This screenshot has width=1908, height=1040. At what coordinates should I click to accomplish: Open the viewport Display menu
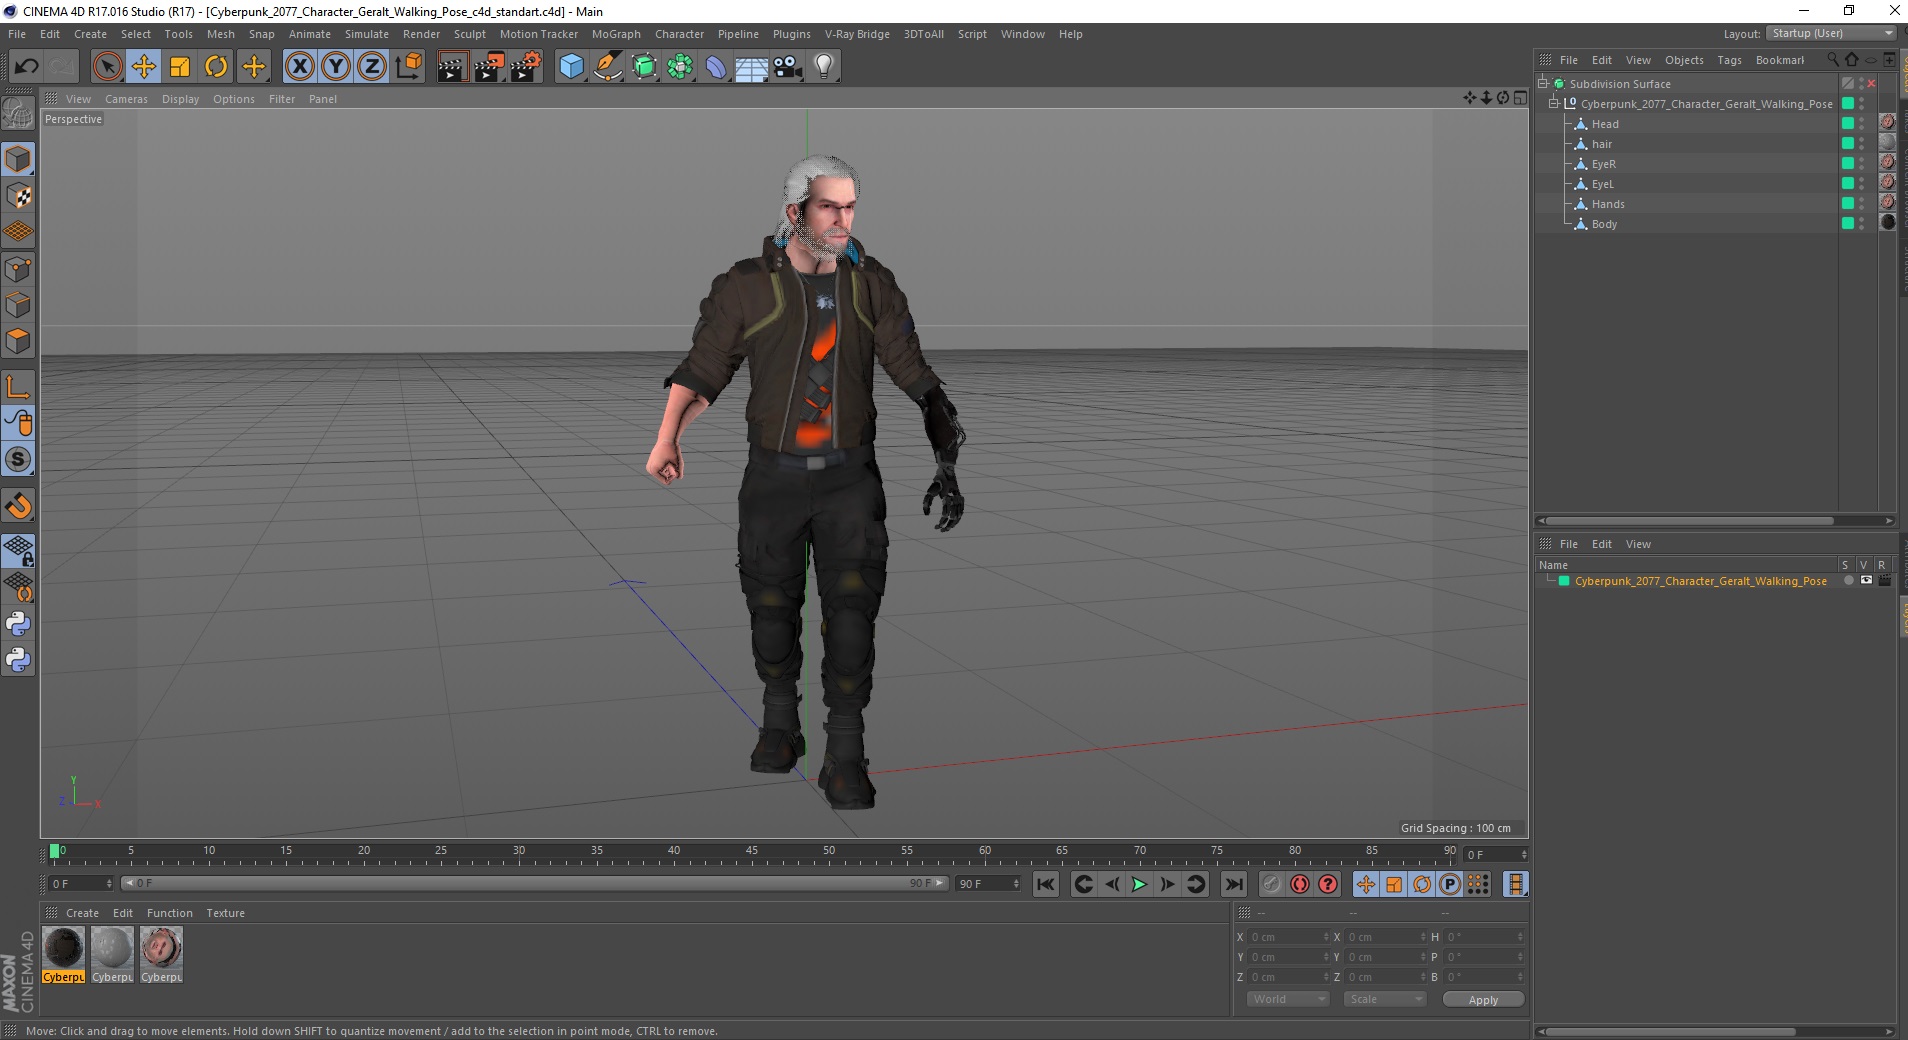coord(181,99)
